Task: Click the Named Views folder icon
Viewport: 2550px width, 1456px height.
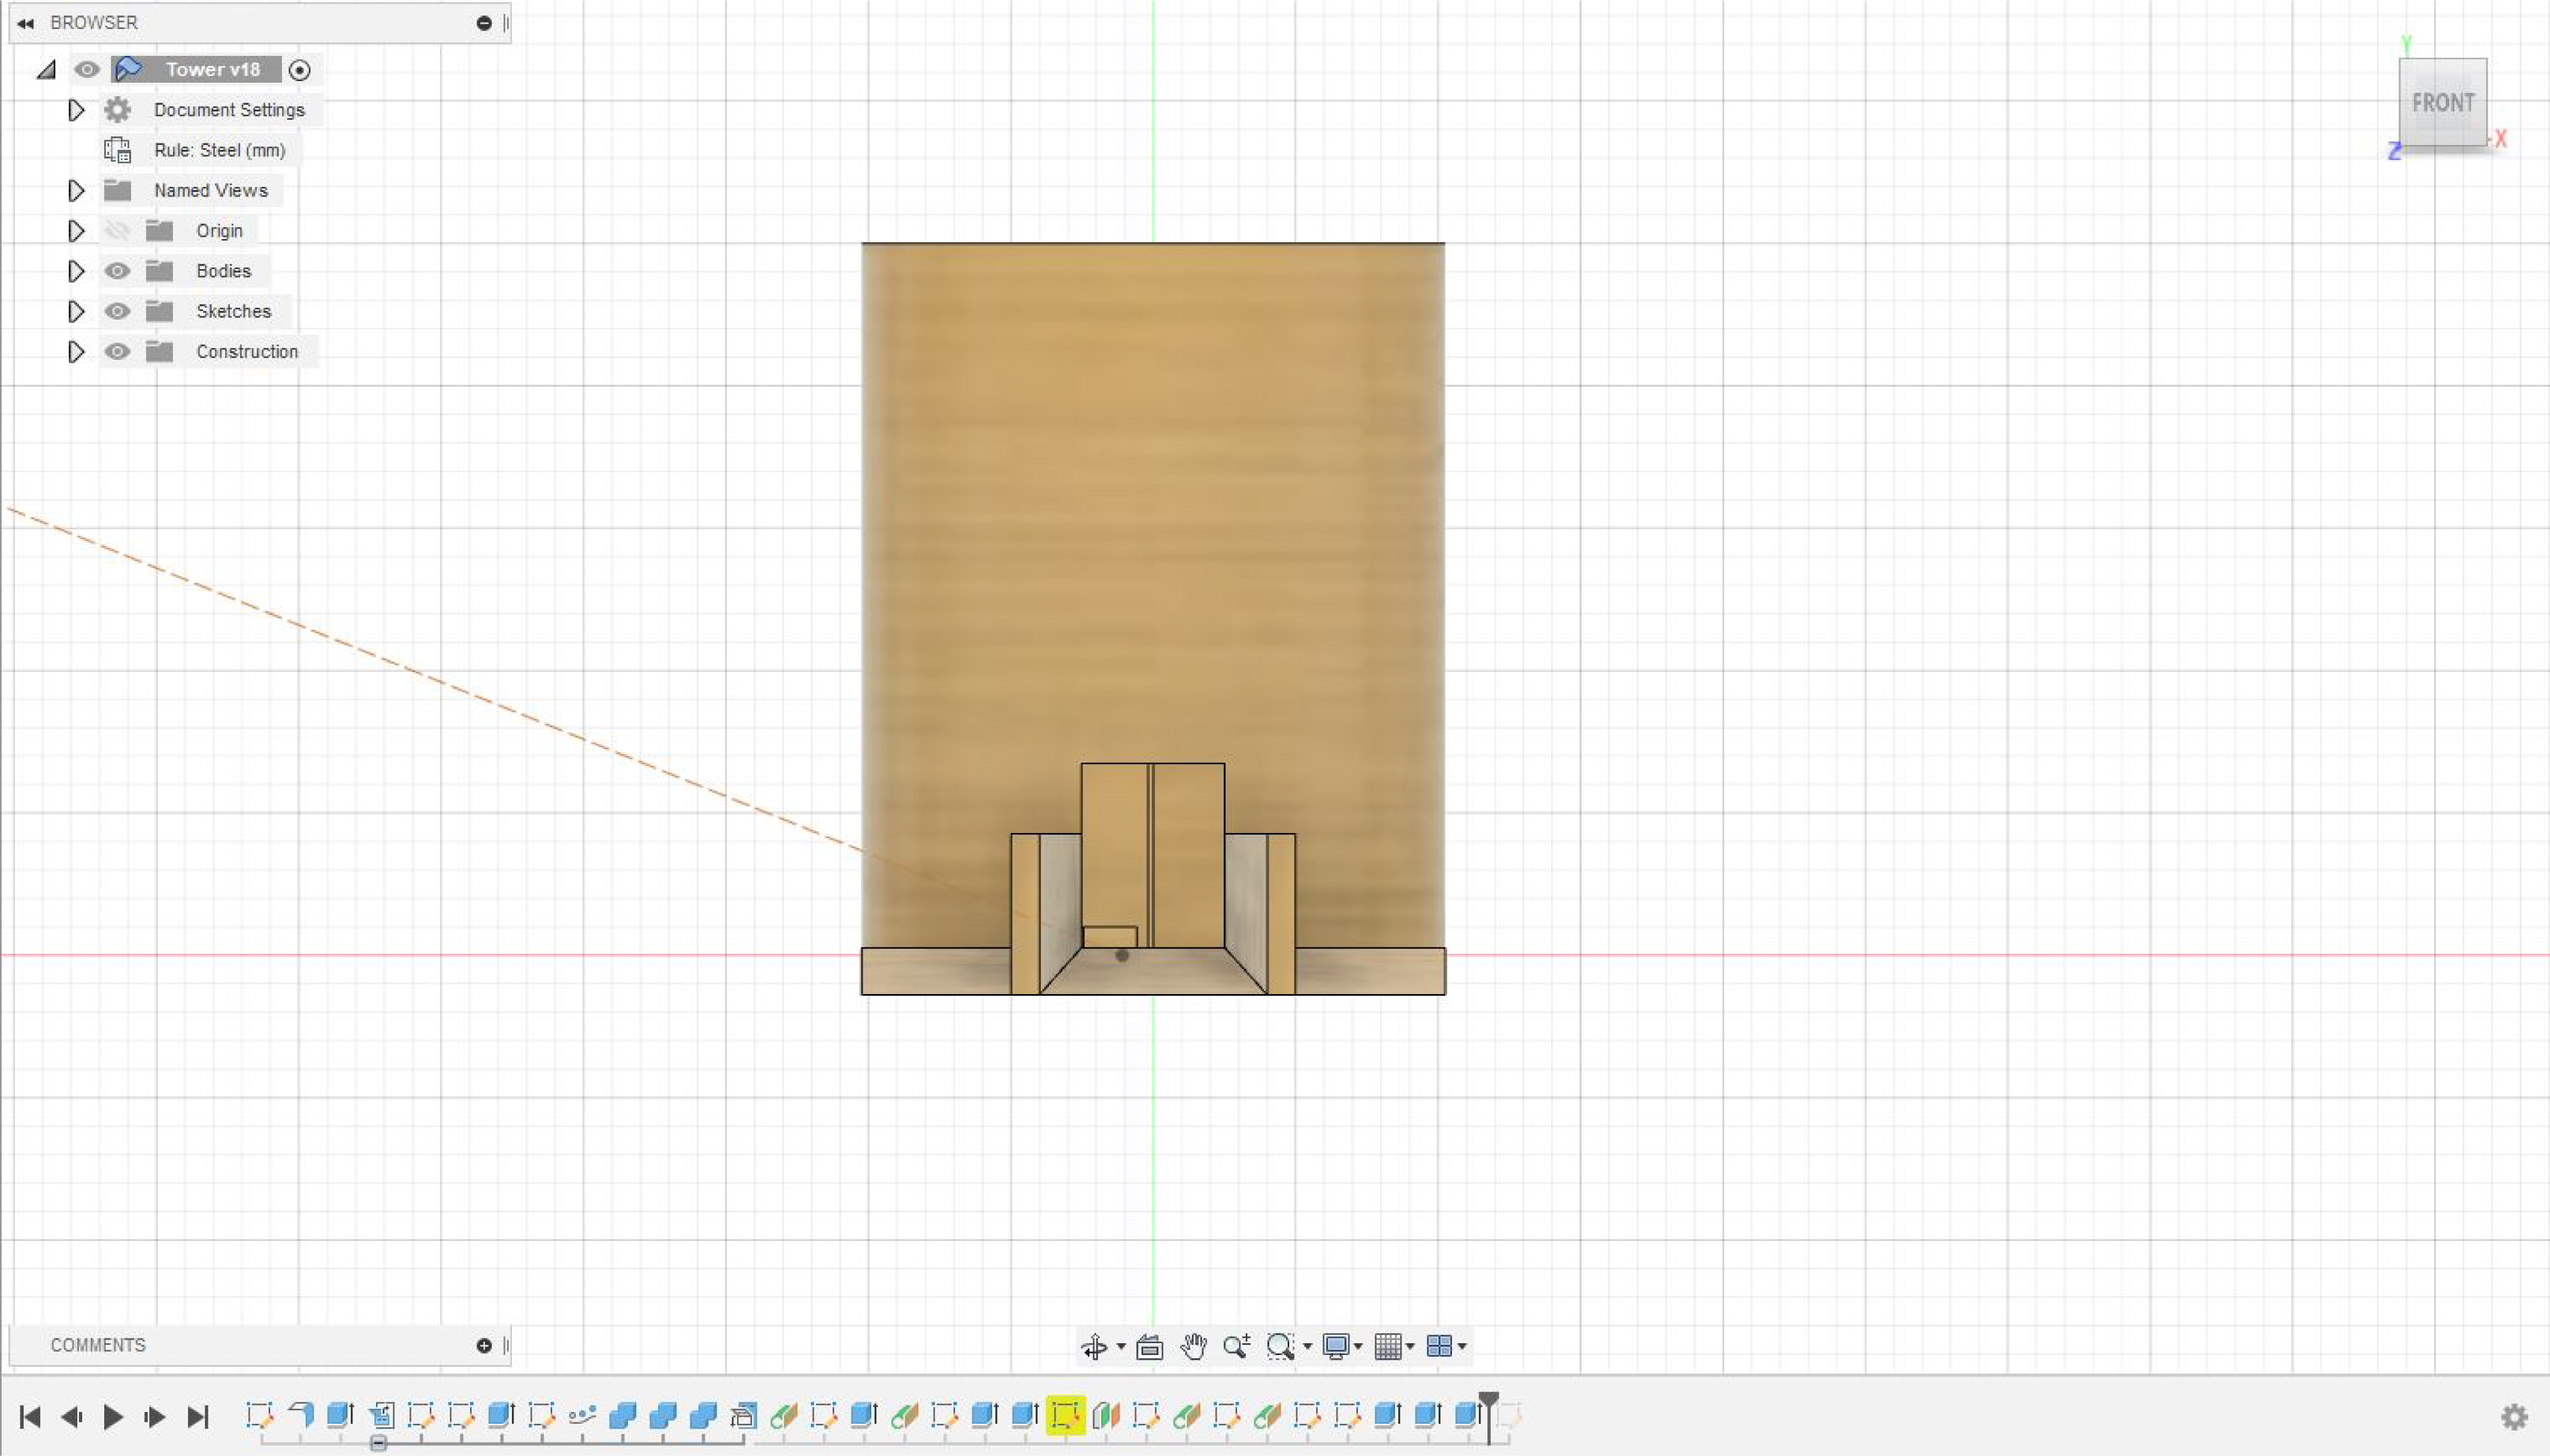Action: (x=118, y=190)
